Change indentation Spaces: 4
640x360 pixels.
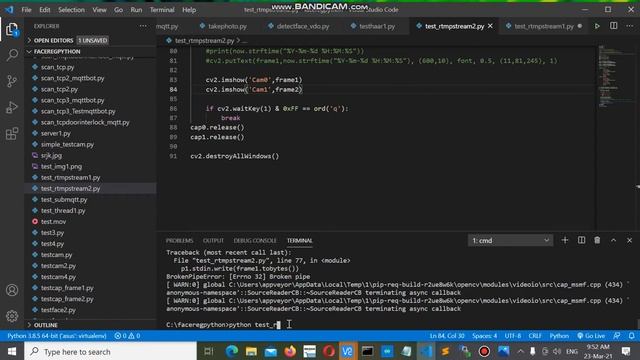(x=484, y=336)
